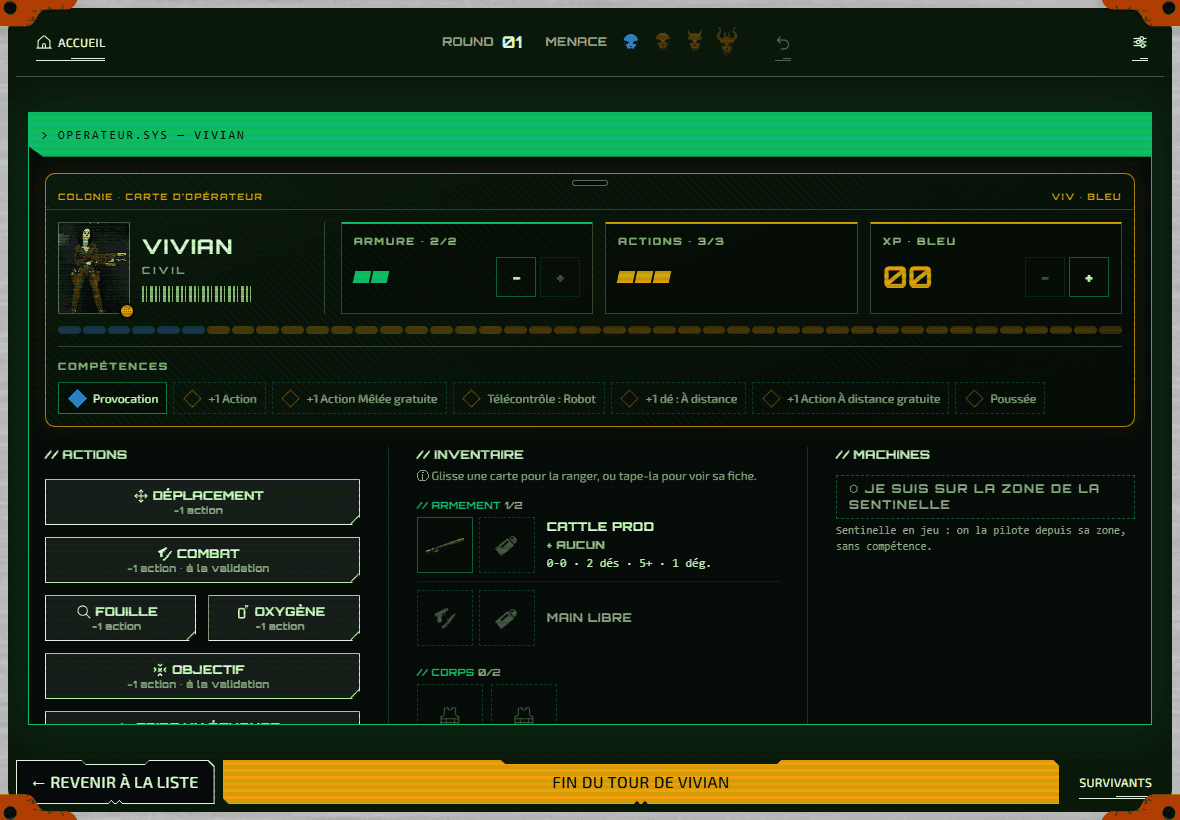This screenshot has width=1180, height=820.
Task: Open attachment slot in Main Libre row
Action: pos(506,618)
